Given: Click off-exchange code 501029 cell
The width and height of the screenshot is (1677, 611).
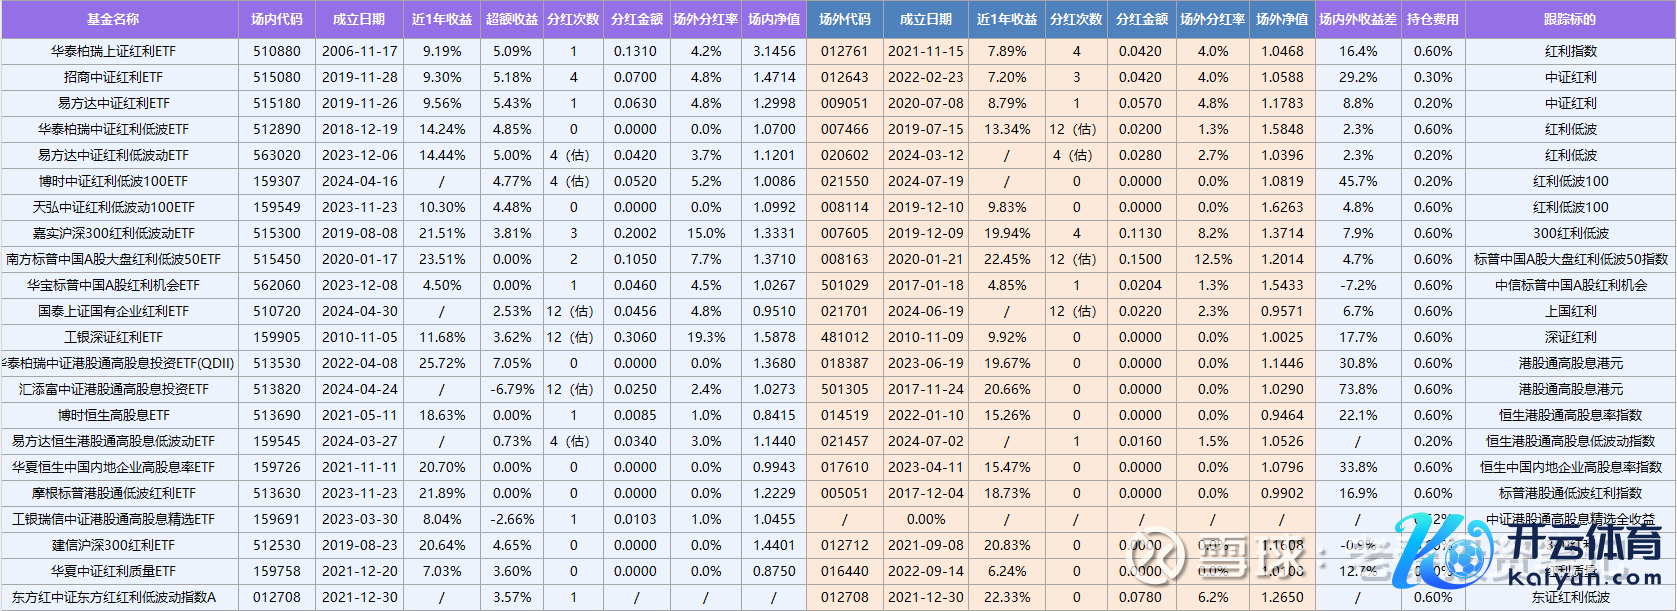Looking at the screenshot, I should 845,285.
